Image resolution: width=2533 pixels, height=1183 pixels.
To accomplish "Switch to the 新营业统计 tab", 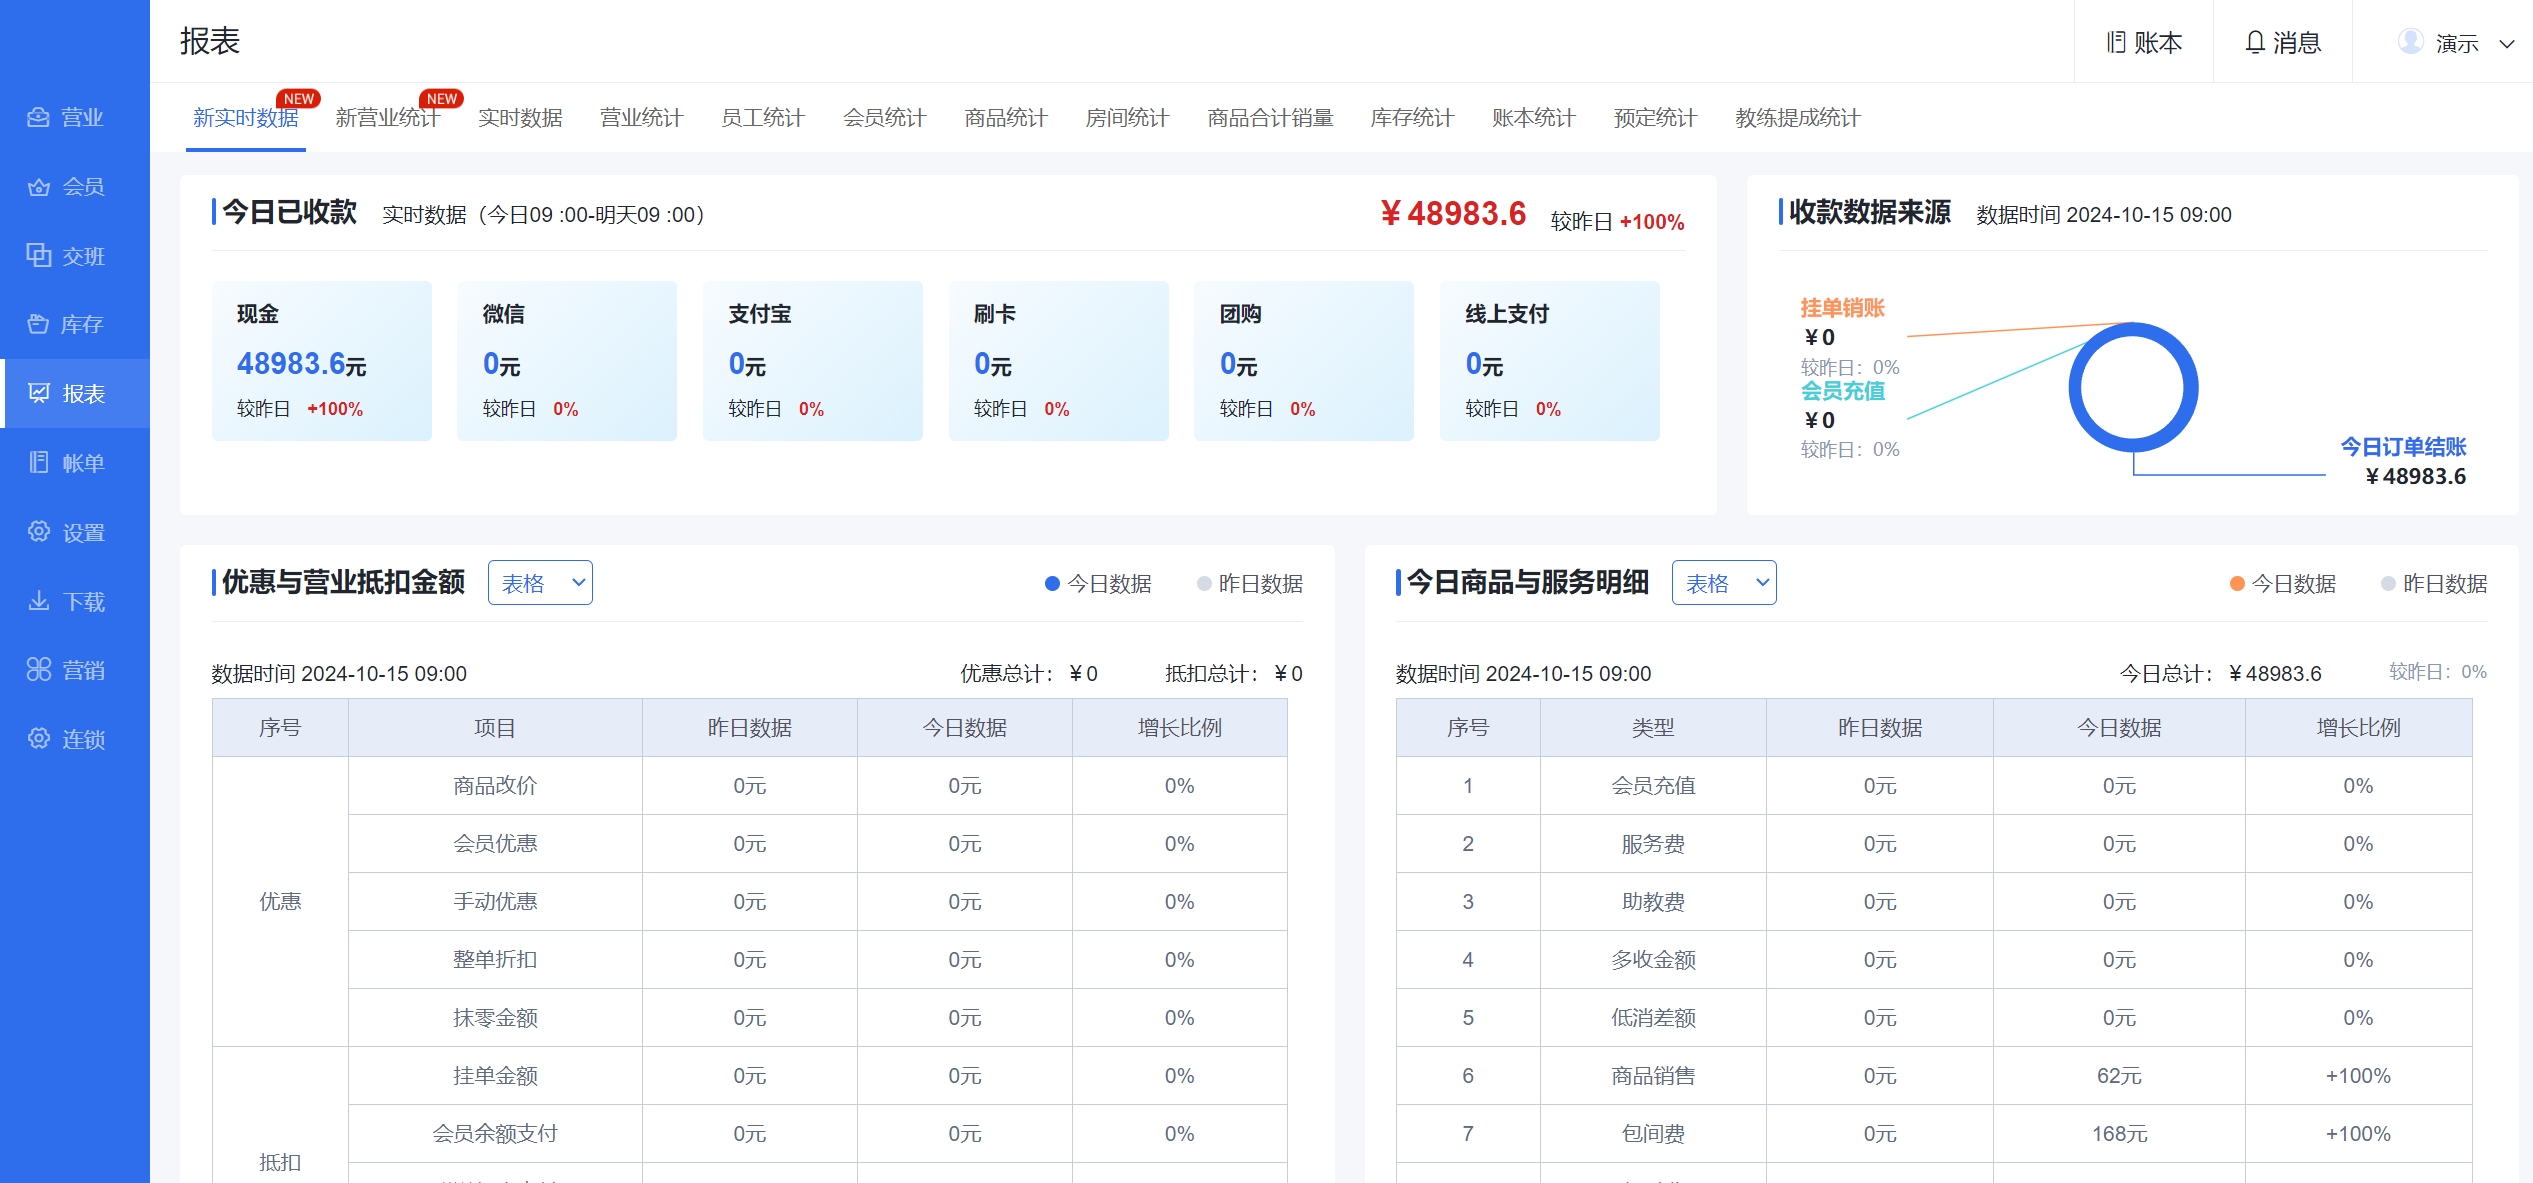I will tap(388, 118).
